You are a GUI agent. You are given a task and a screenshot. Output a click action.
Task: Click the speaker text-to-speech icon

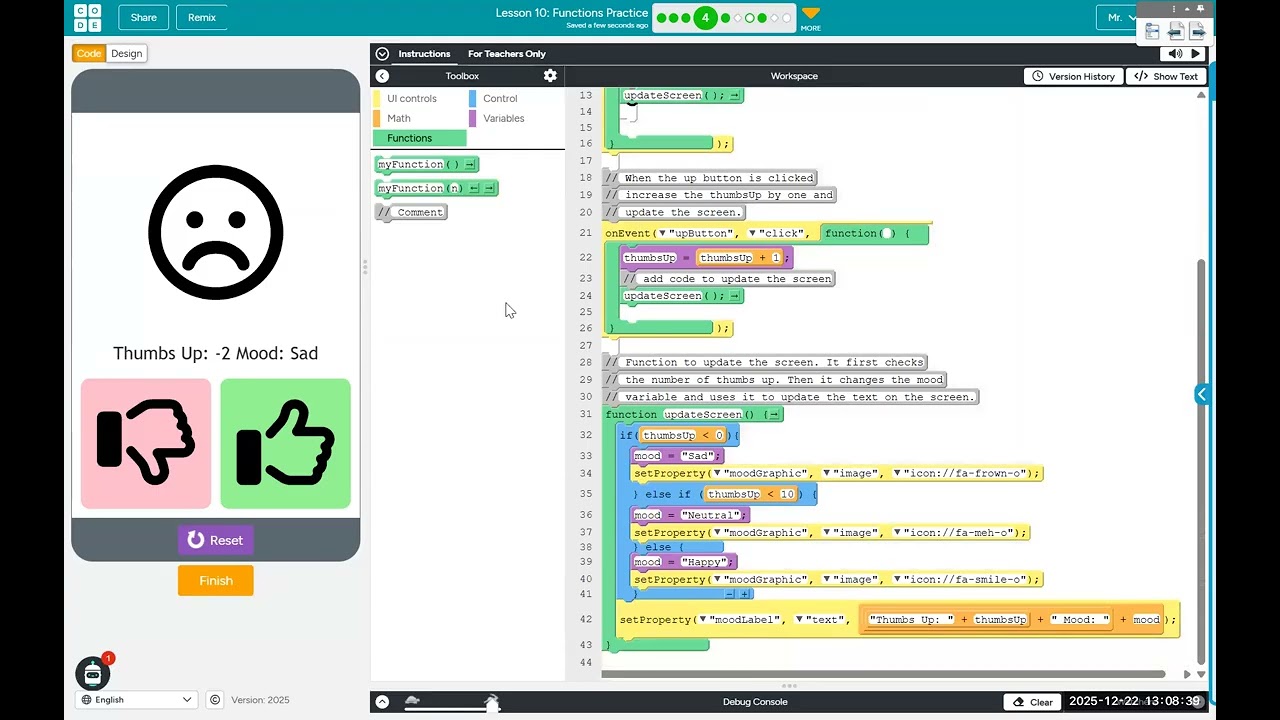pyautogui.click(x=1175, y=54)
